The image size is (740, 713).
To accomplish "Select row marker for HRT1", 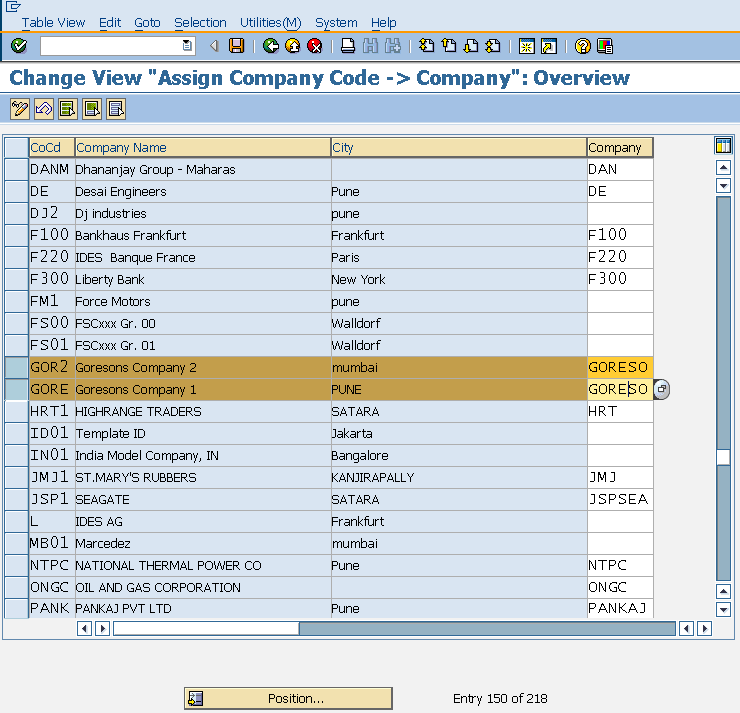I will (x=17, y=411).
